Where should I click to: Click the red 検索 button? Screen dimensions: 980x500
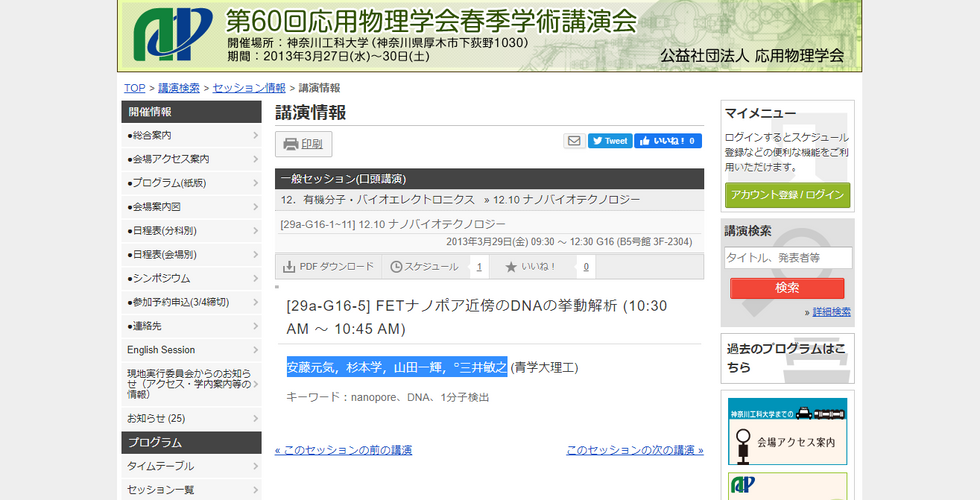click(x=787, y=288)
